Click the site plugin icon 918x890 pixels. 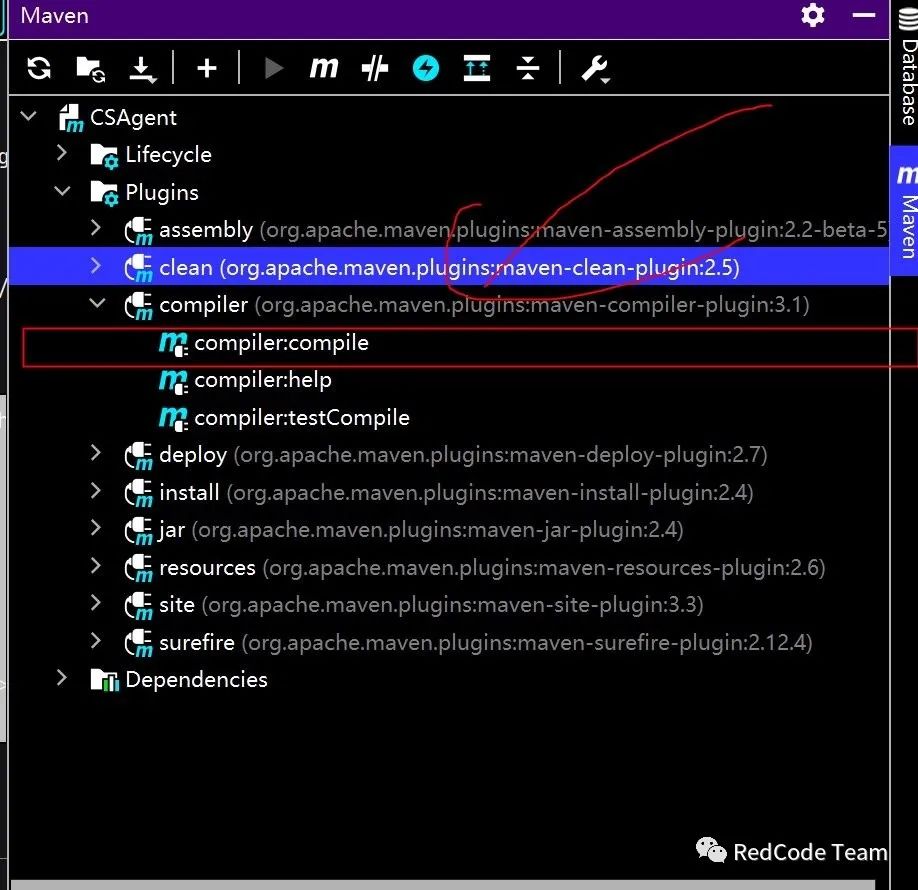click(139, 605)
